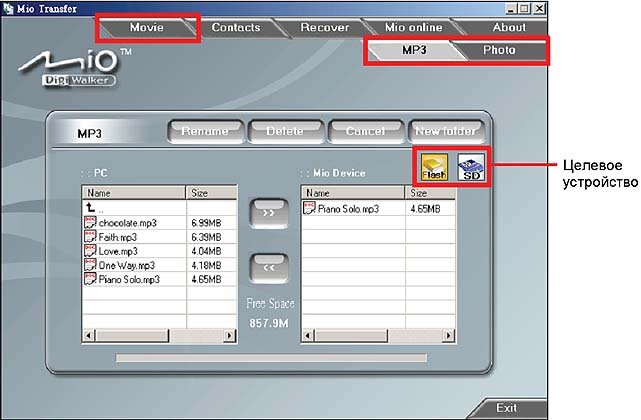This screenshot has height=420, width=641.
Task: Select Piano Solo.mp3 name in Mio Device list
Action: coord(348,209)
